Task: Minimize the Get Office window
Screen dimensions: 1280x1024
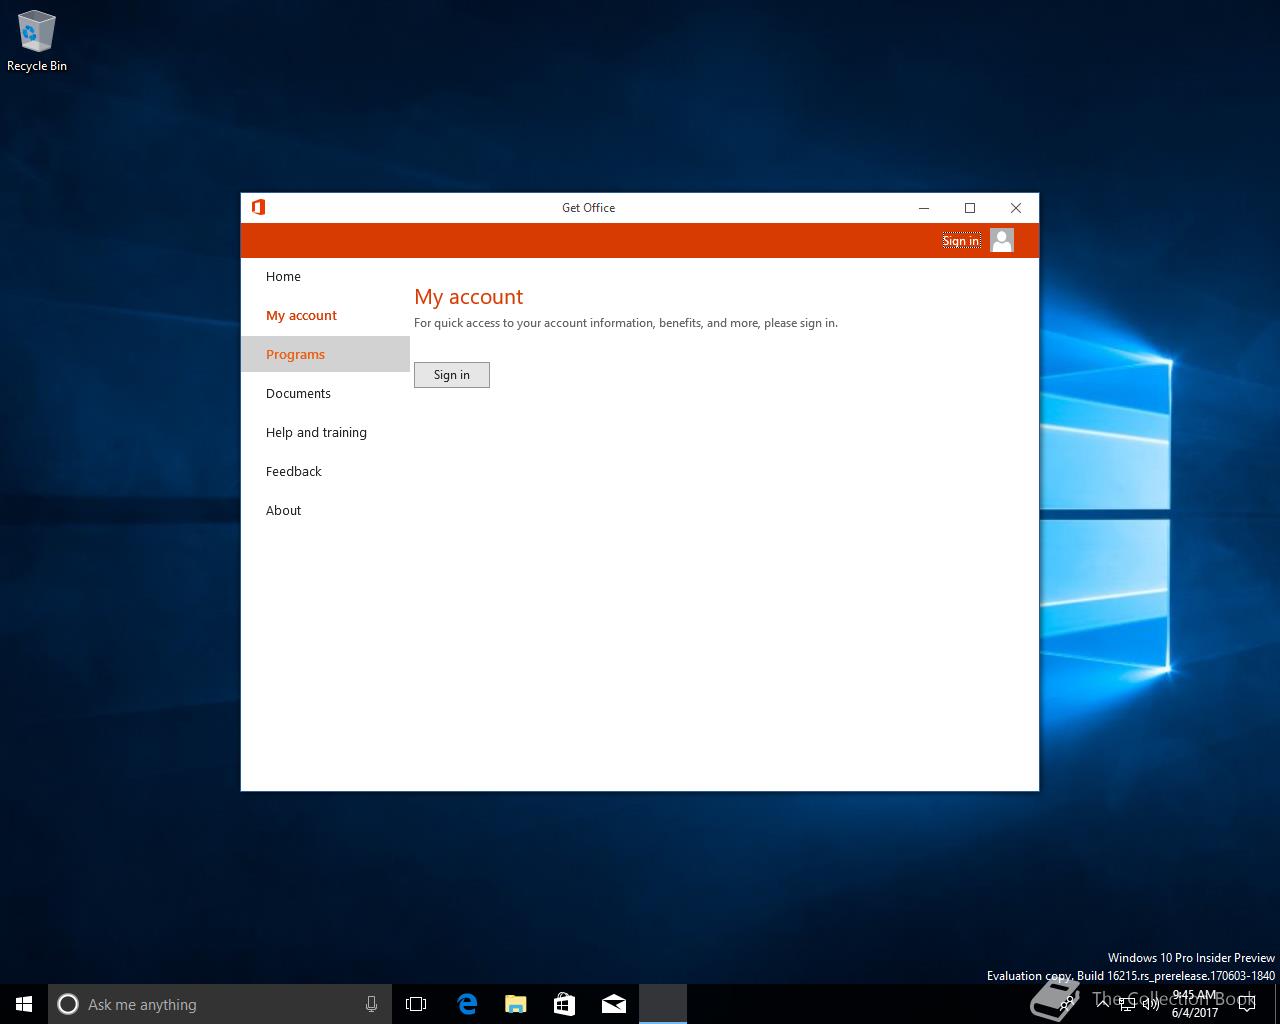Action: (924, 208)
